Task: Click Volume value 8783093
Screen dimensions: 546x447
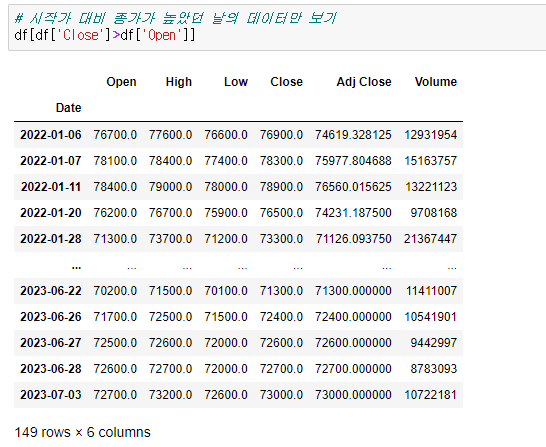Action: pyautogui.click(x=434, y=369)
